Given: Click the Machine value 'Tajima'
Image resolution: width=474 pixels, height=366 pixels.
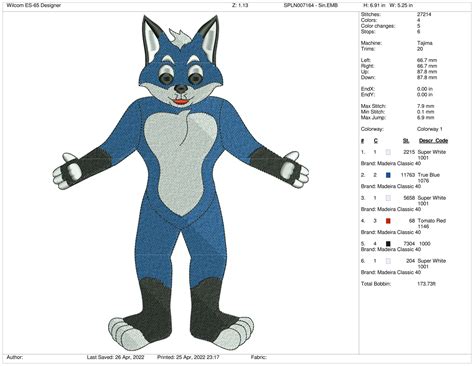Looking at the screenshot, I should tap(425, 43).
